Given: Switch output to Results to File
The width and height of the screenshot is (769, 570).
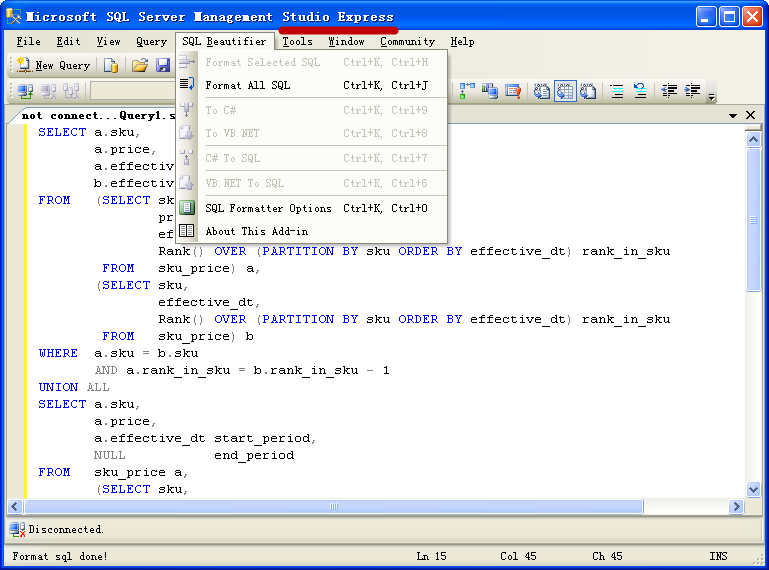Looking at the screenshot, I should [588, 91].
